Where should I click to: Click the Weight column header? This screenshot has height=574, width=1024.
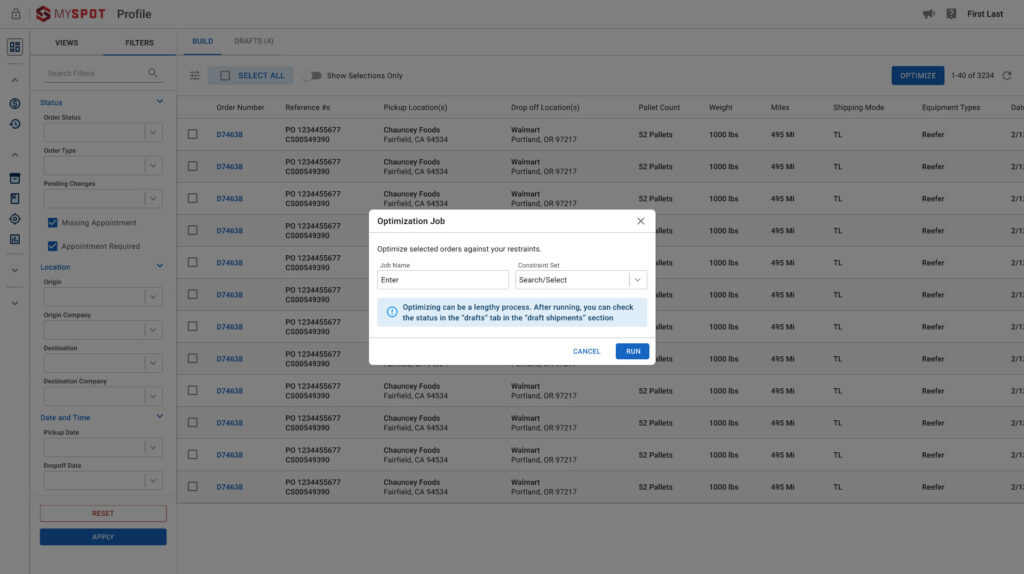click(x=721, y=108)
